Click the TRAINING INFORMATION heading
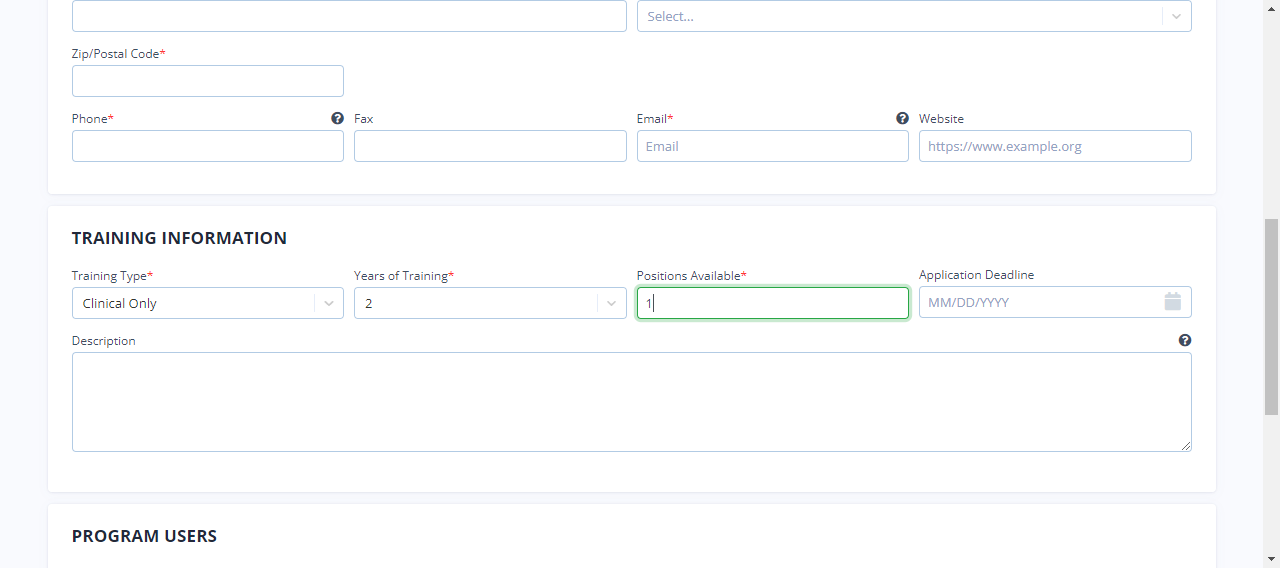The width and height of the screenshot is (1280, 568). (x=179, y=238)
